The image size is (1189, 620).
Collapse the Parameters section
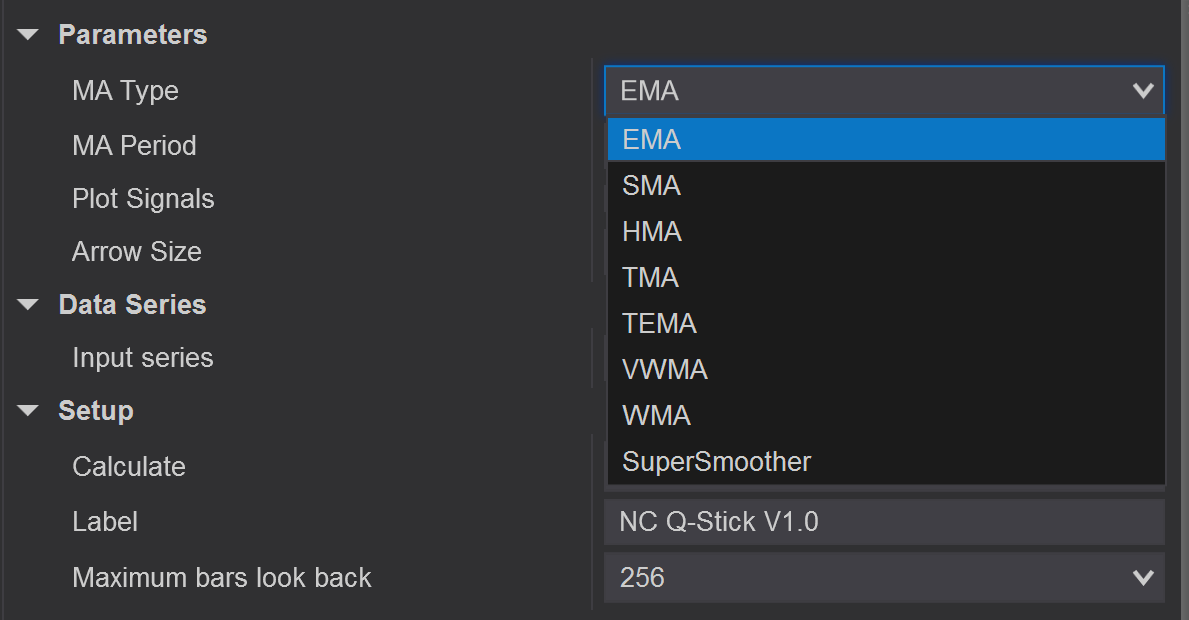point(26,33)
